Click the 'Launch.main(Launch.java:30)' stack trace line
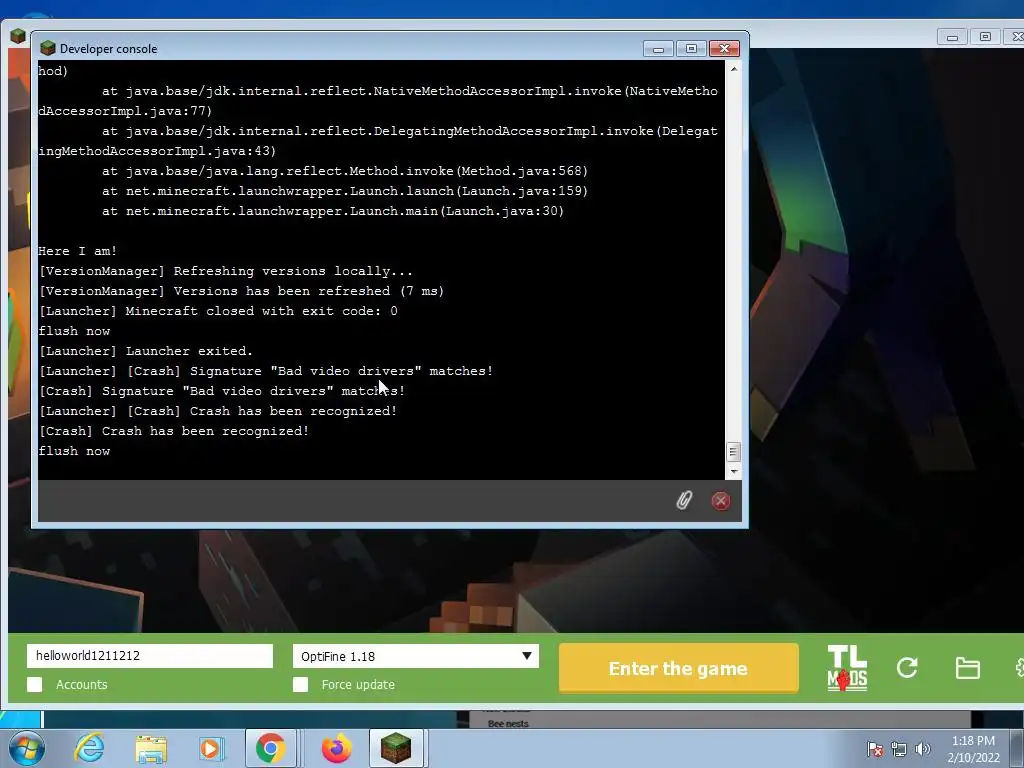The height and width of the screenshot is (768, 1024). (333, 211)
